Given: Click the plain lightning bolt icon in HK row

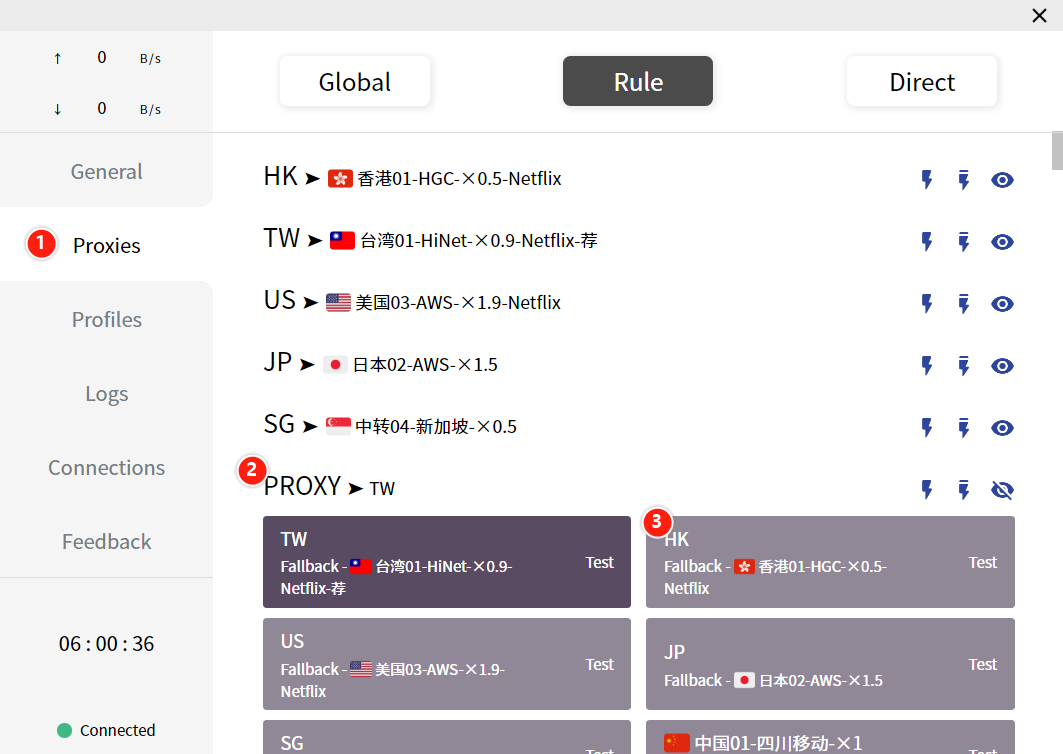Looking at the screenshot, I should 927,180.
